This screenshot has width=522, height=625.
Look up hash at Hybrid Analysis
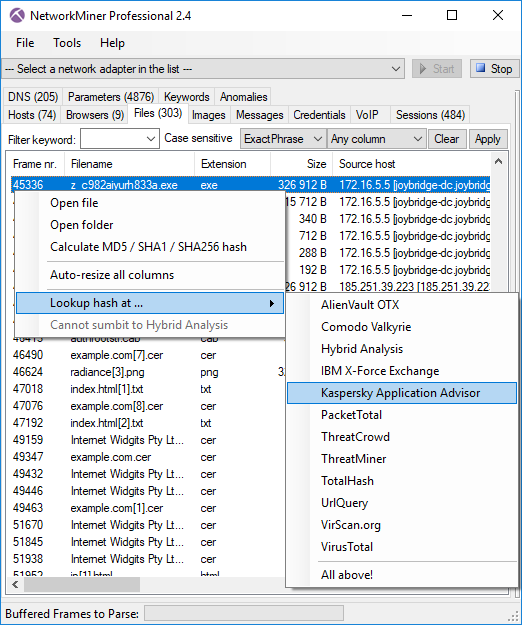pos(402,349)
